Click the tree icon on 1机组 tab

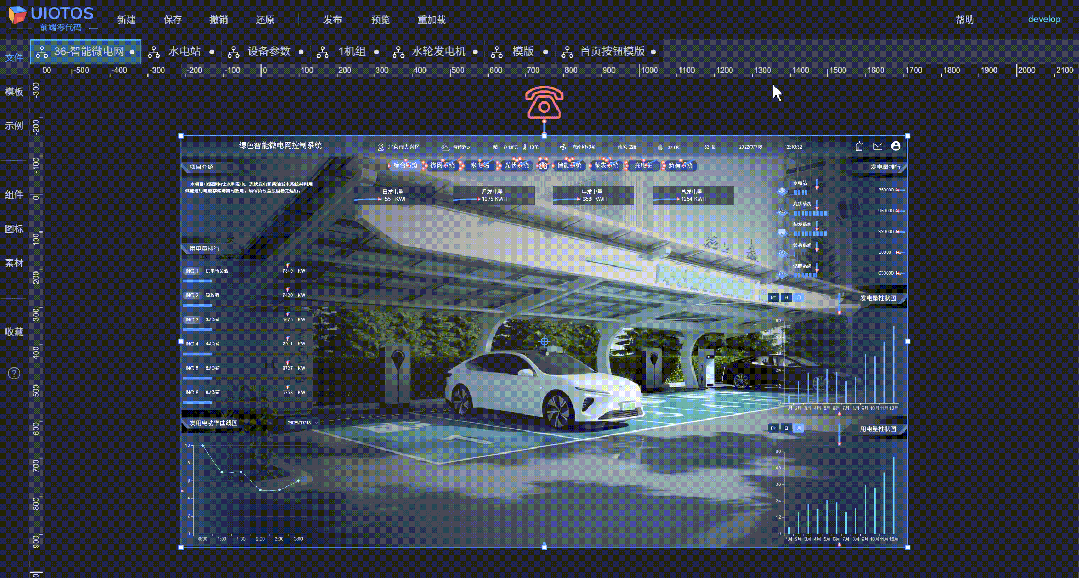point(323,52)
